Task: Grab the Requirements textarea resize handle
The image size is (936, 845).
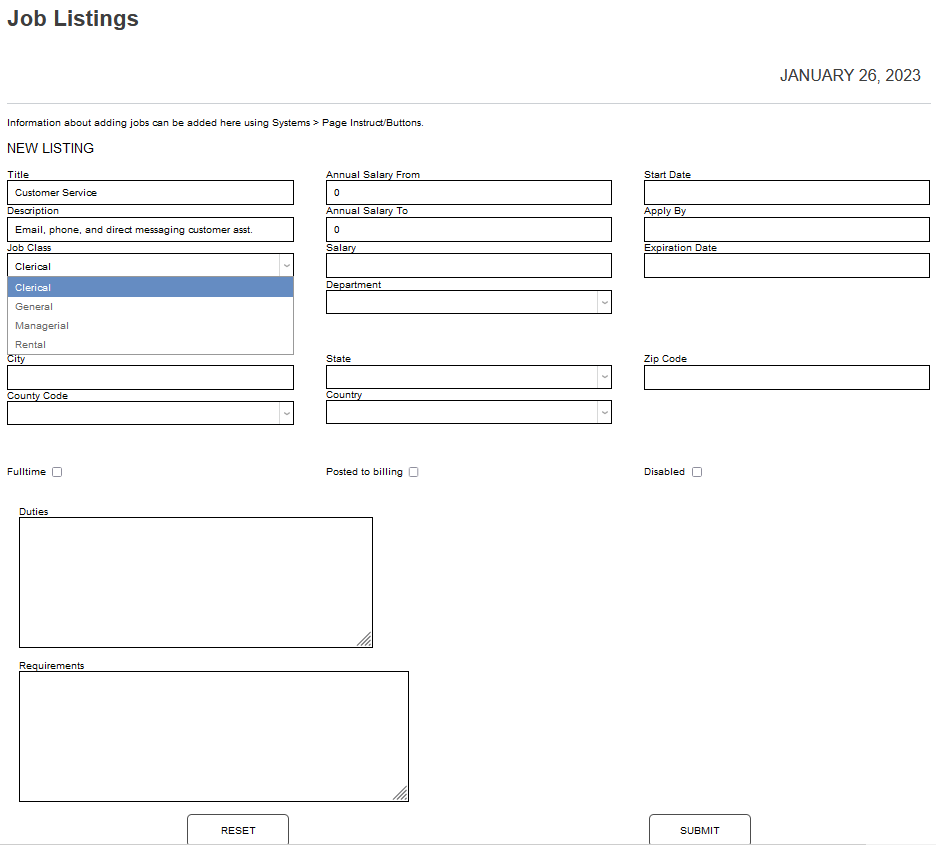Action: [400, 793]
